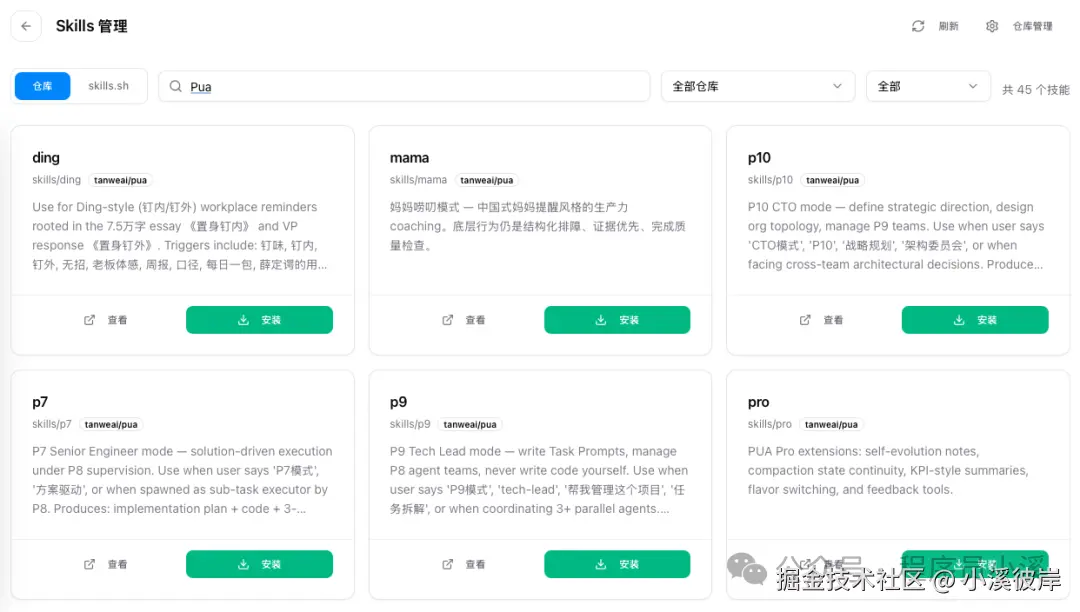Click the ding workplace reminders description
This screenshot has width=1080, height=612.
[x=179, y=235]
